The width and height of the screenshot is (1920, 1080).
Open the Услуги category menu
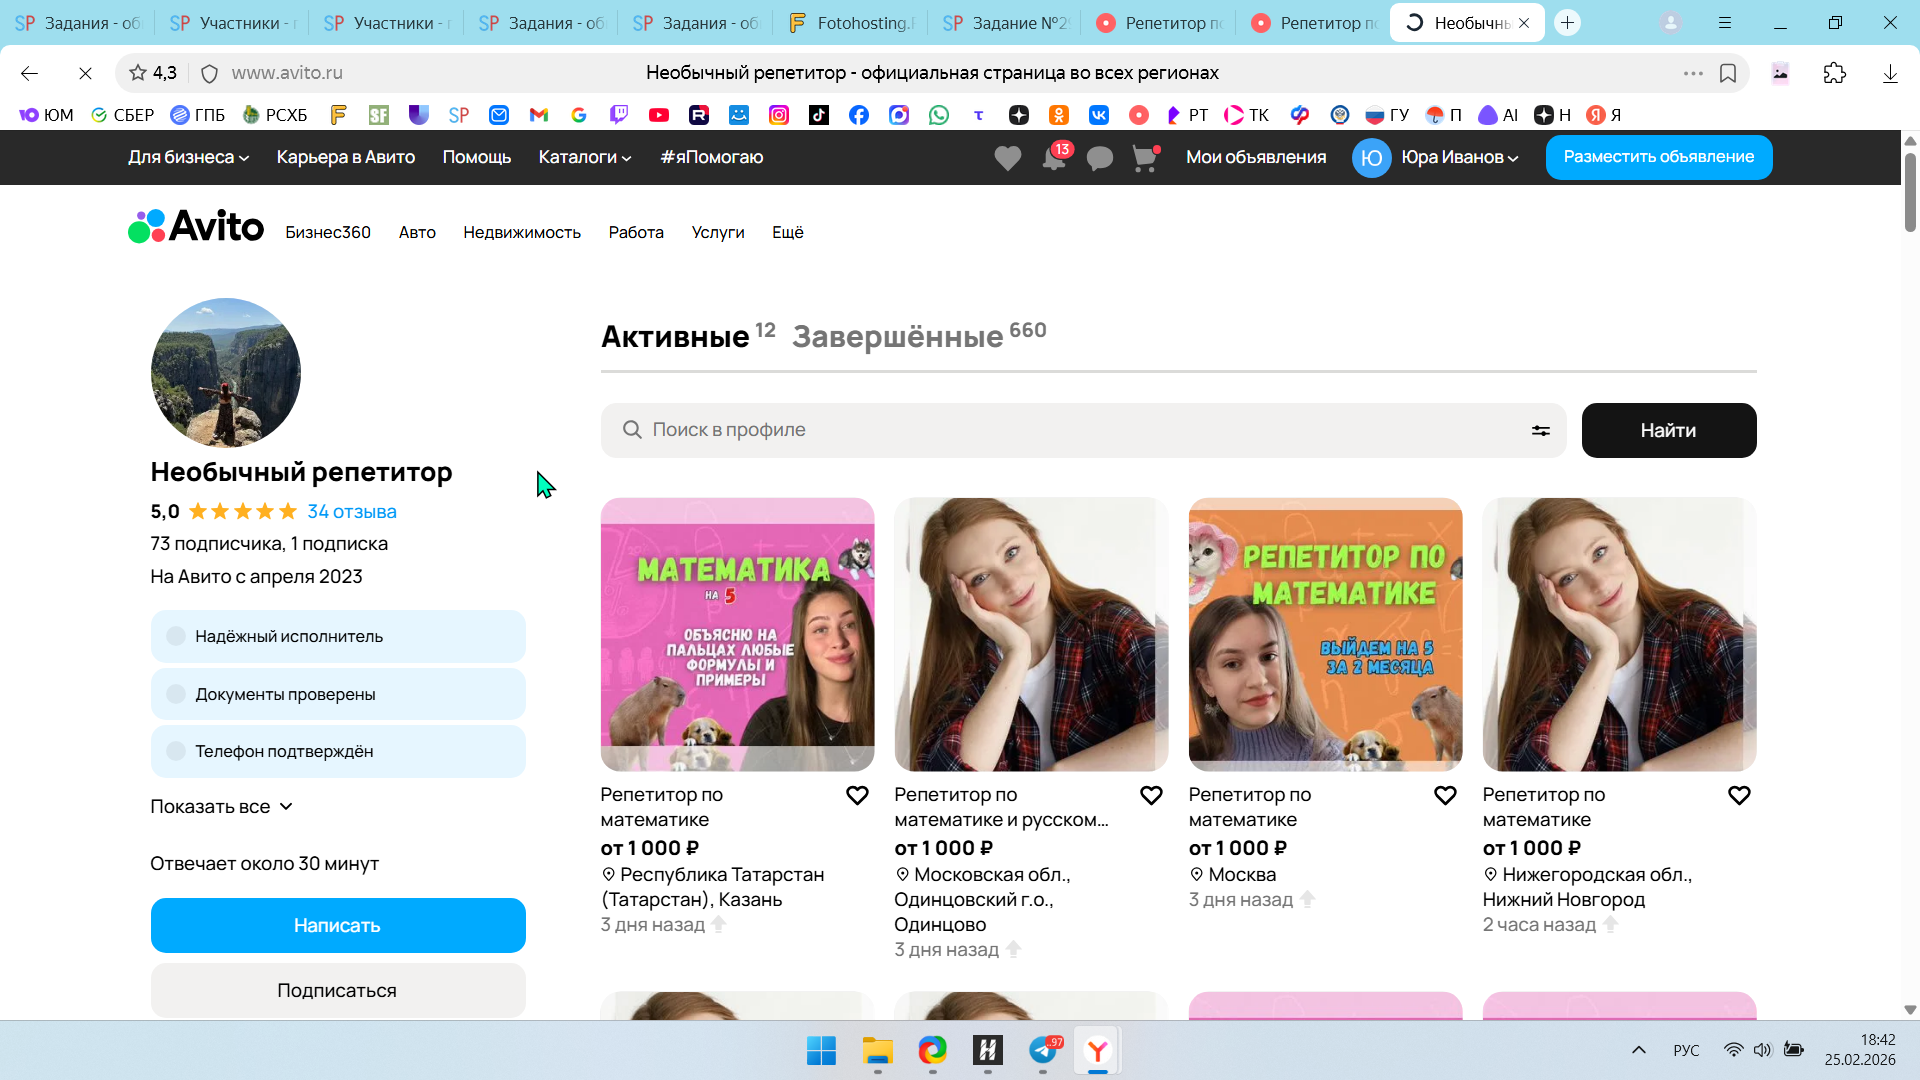717,232
